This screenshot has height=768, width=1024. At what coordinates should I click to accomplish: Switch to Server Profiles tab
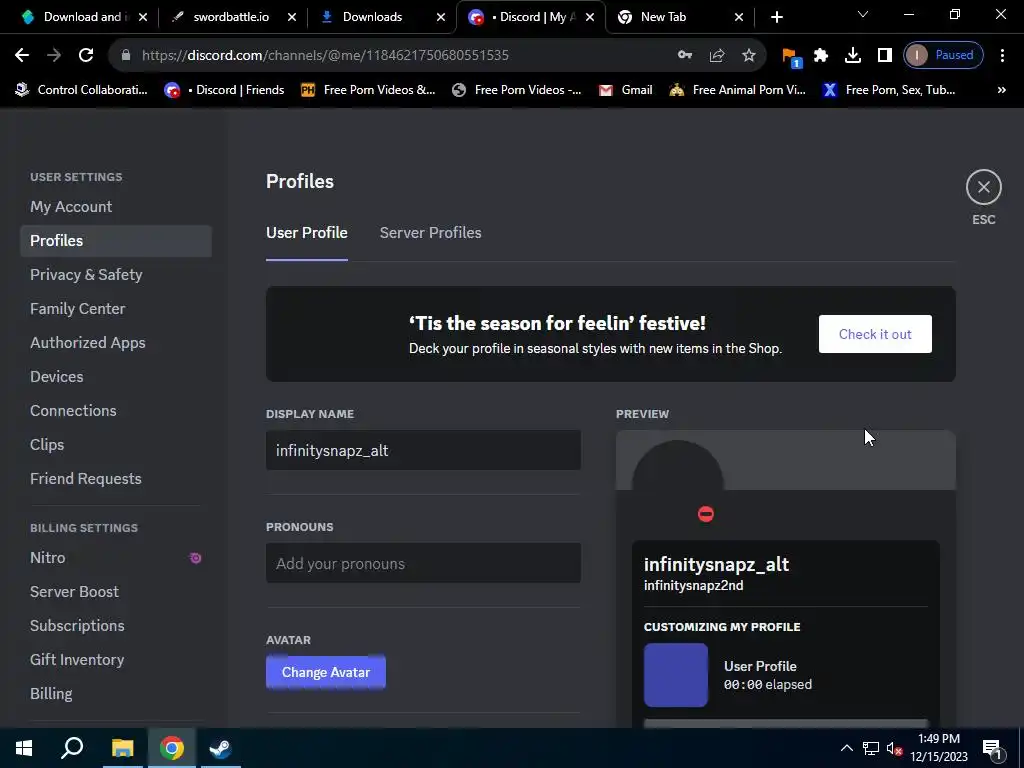click(430, 233)
